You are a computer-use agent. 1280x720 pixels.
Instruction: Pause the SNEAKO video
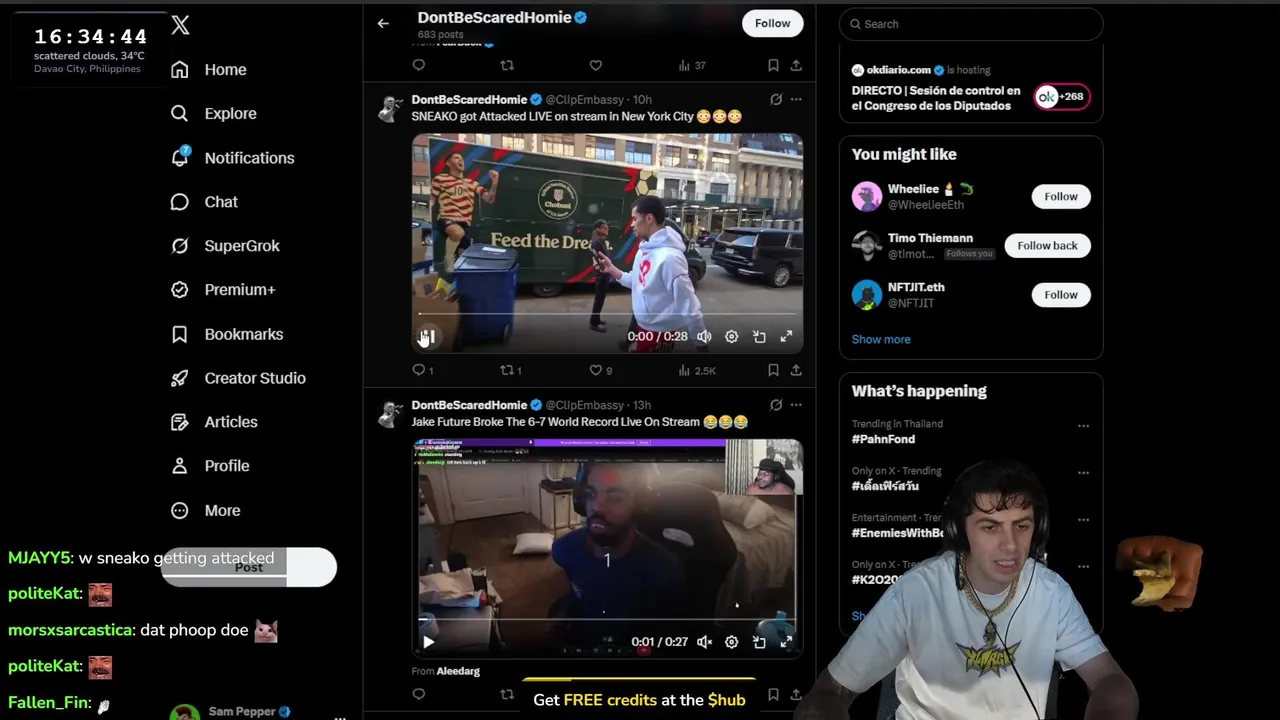[427, 337]
